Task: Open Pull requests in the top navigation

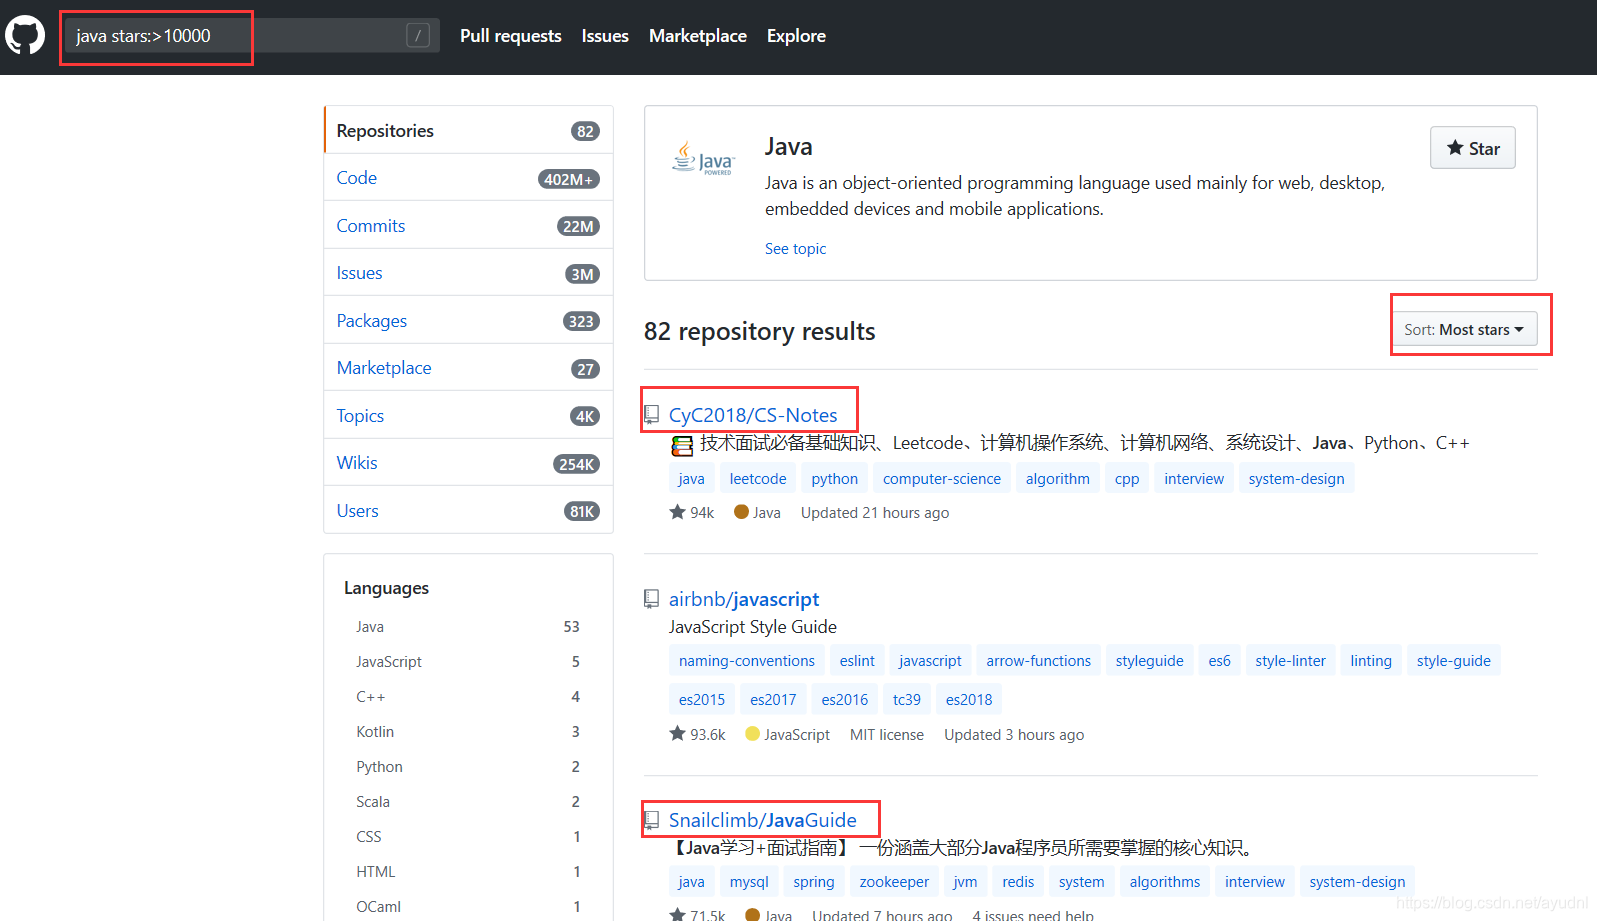Action: pyautogui.click(x=511, y=36)
